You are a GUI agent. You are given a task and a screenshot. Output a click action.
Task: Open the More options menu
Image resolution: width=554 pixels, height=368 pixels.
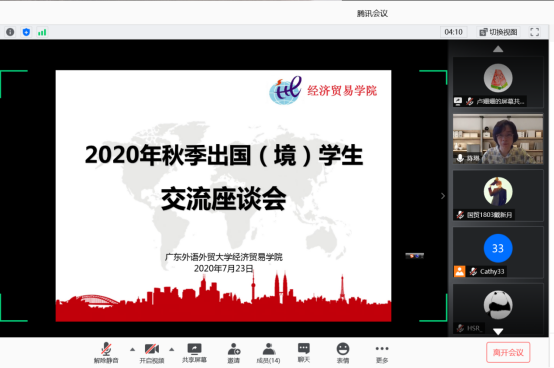pos(382,352)
